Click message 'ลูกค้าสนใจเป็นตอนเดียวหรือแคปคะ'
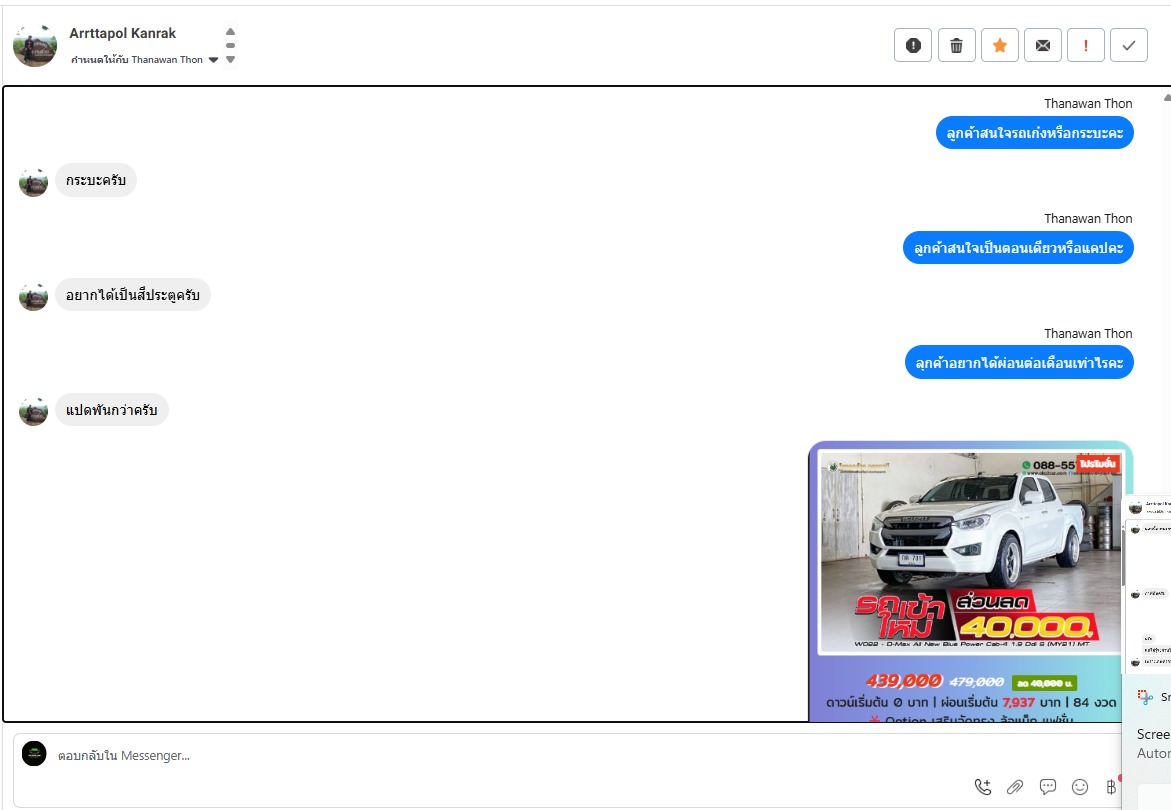1171x810 pixels. click(x=1018, y=248)
